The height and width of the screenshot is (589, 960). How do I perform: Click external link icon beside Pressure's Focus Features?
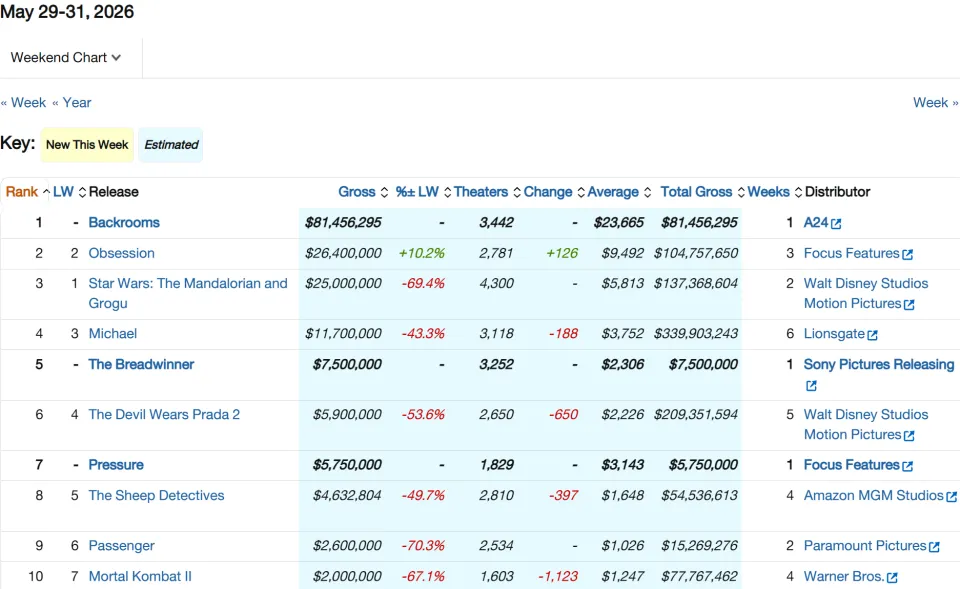click(x=908, y=466)
